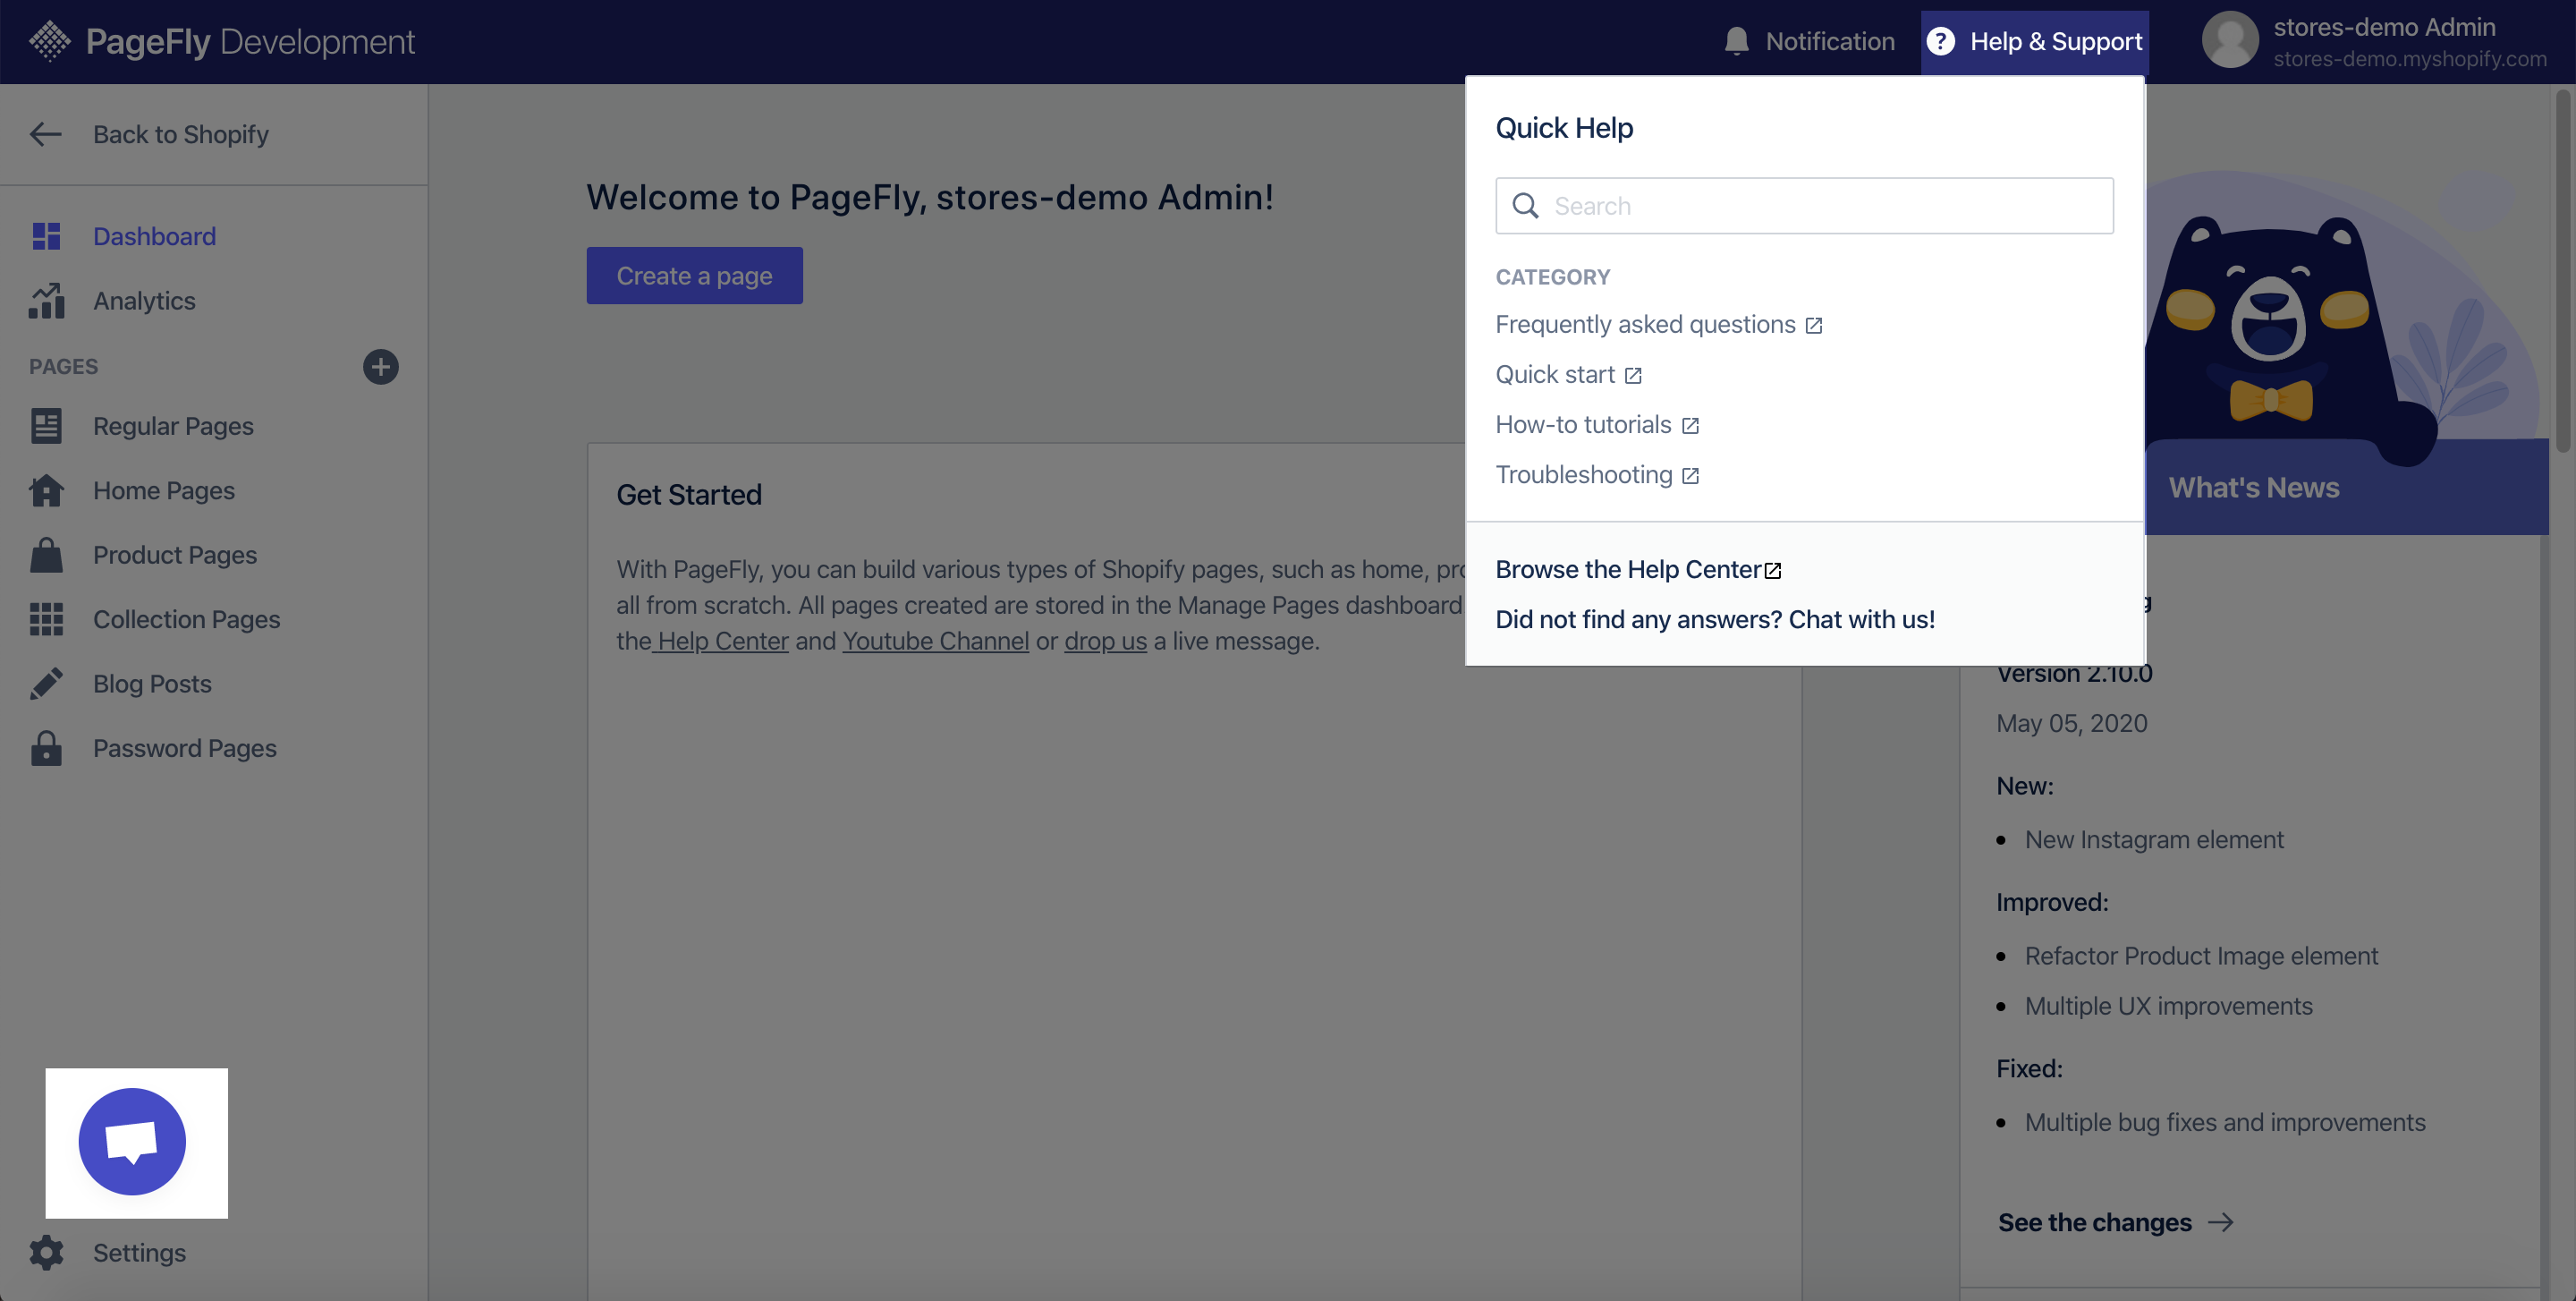Click external link icon after Browse the Help Center
This screenshot has width=2576, height=1301.
coord(1772,570)
